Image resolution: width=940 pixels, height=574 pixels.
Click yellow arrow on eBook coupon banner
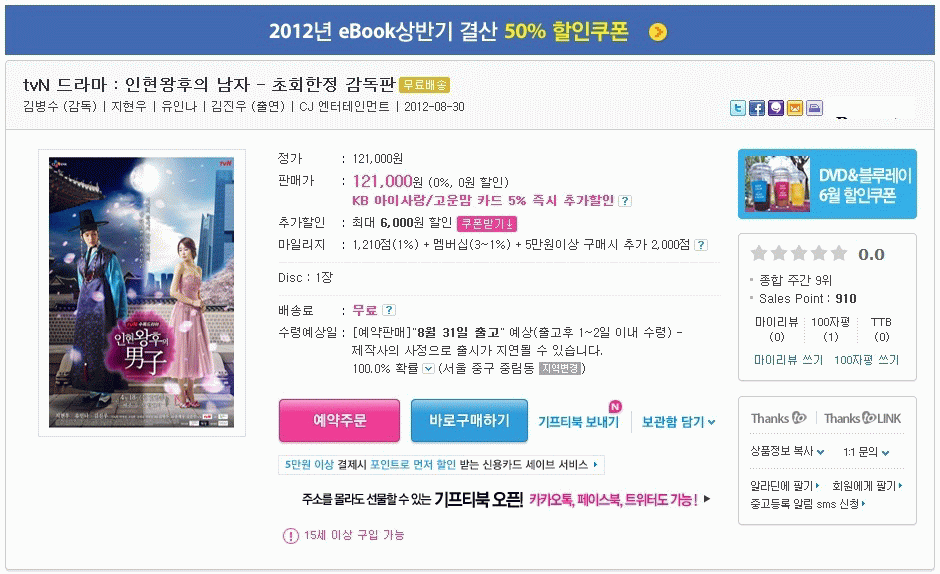tap(658, 32)
